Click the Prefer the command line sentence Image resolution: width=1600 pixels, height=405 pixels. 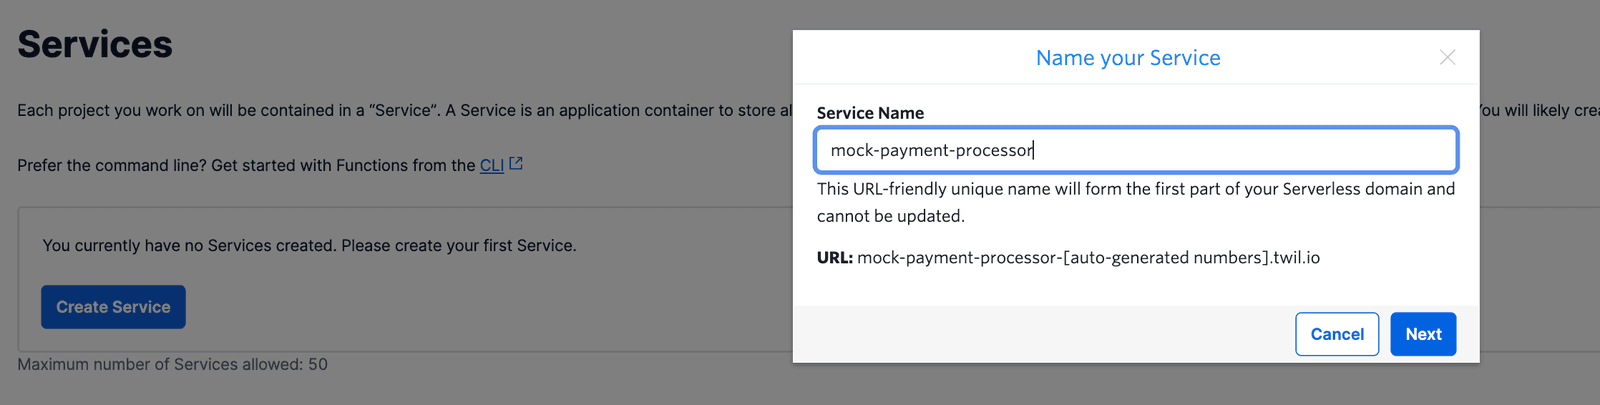[x=245, y=166]
